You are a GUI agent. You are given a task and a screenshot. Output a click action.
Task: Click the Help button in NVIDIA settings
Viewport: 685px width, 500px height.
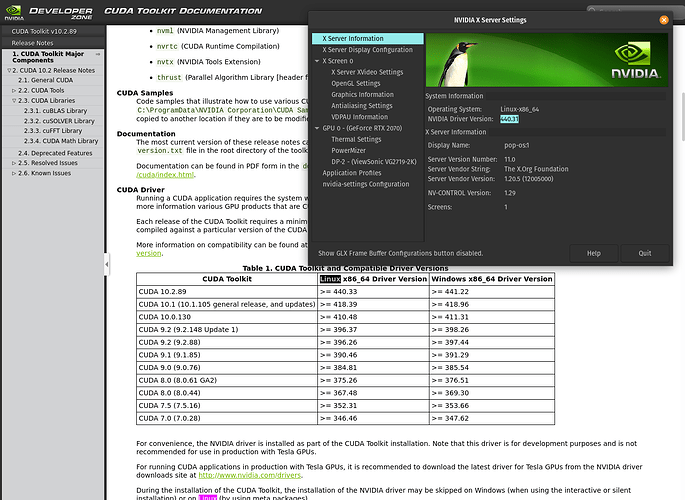594,253
